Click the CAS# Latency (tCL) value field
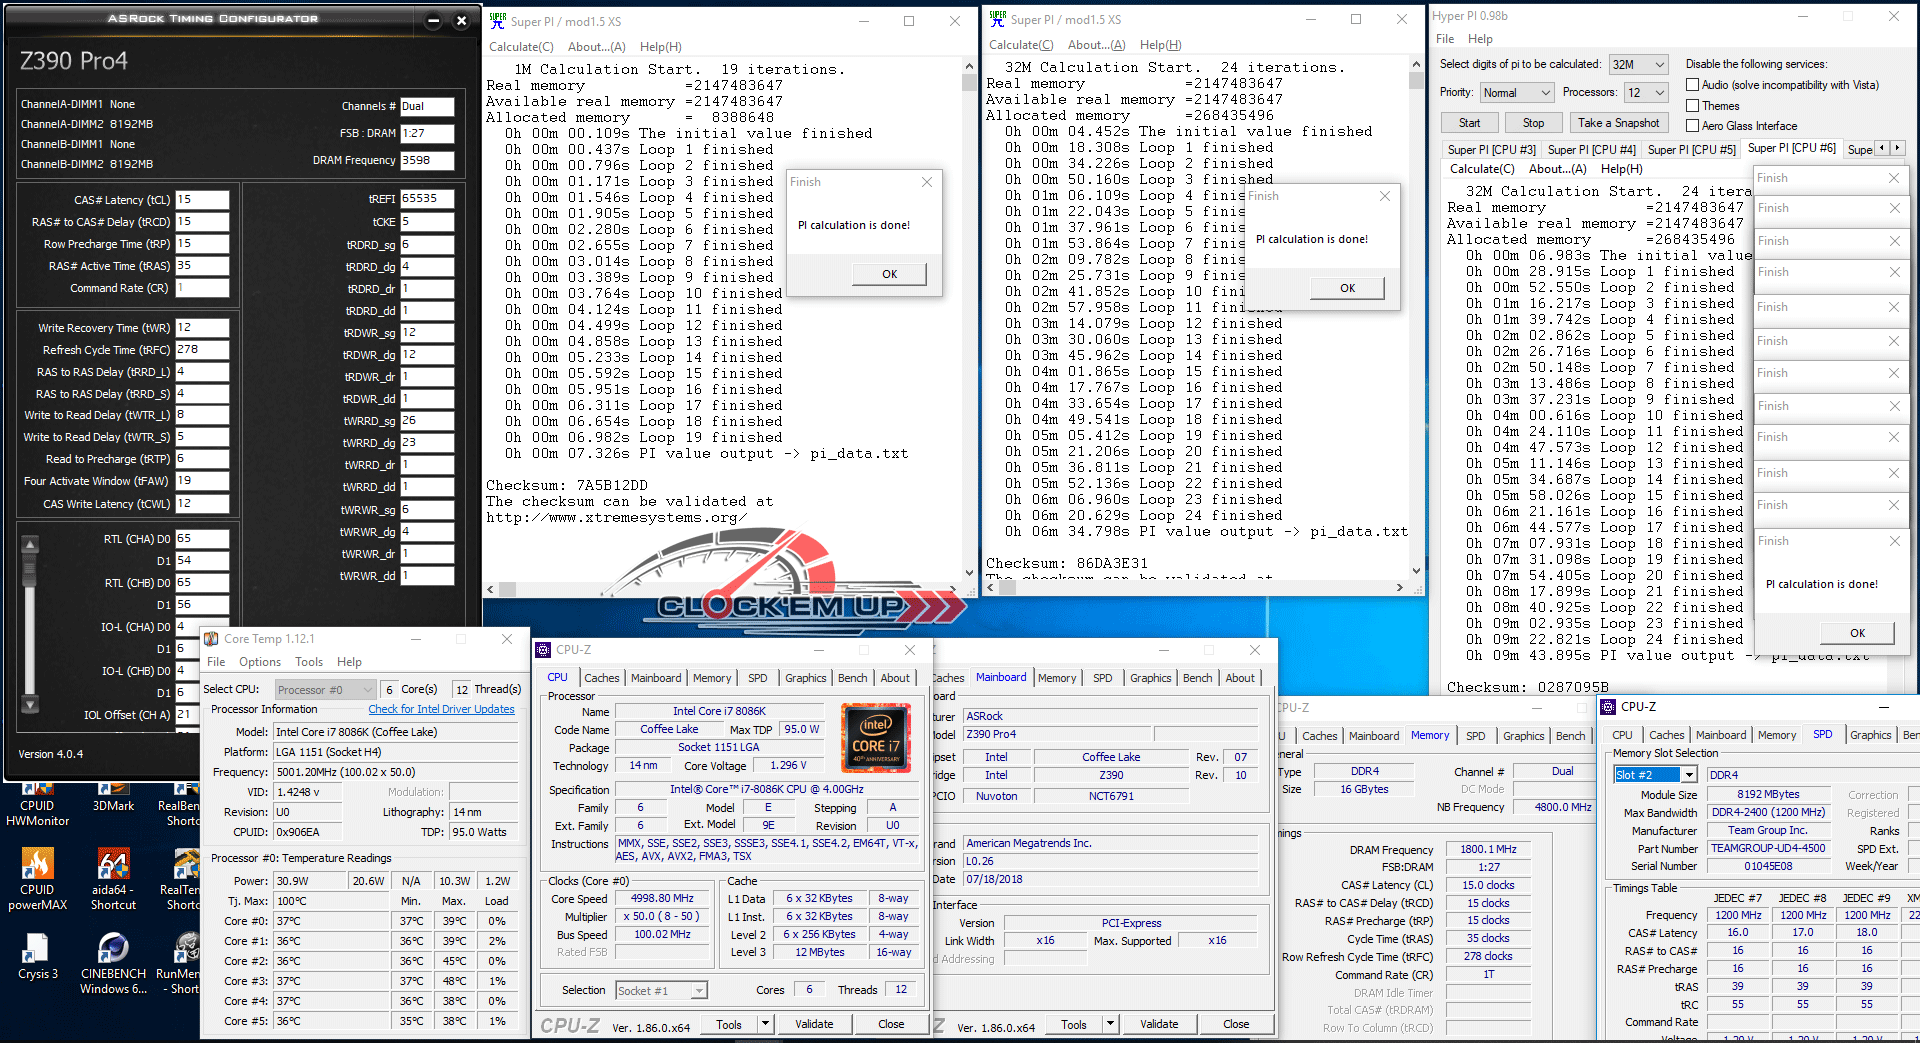1920x1043 pixels. click(202, 200)
